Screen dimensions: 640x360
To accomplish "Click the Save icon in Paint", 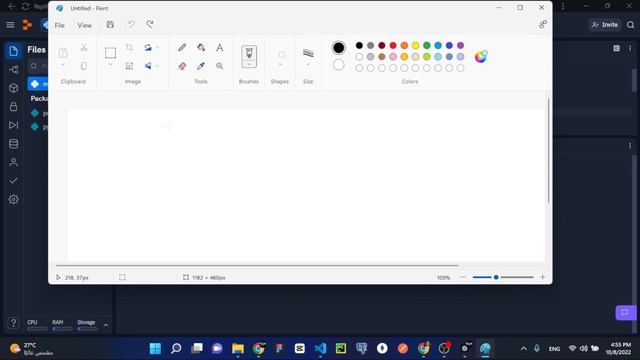I will 110,24.
